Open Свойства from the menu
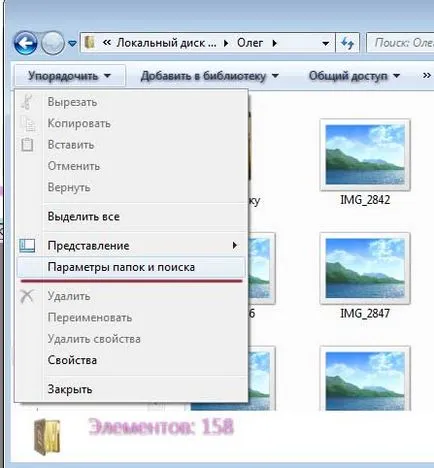Screen dimensions: 434x468 (132, 360)
